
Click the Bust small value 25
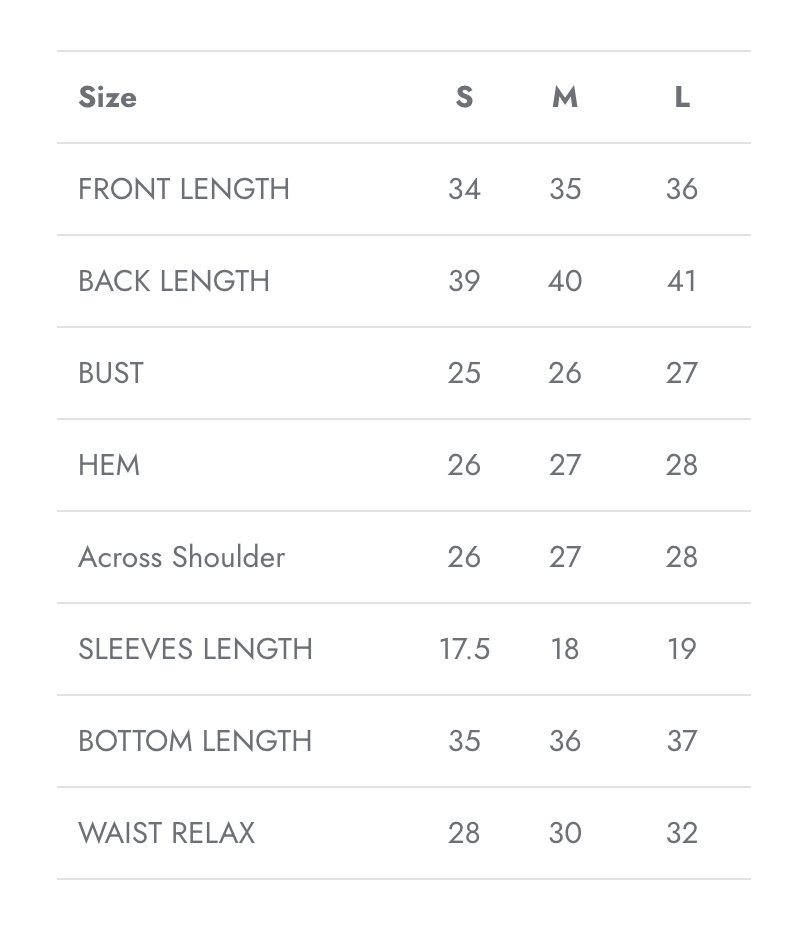[464, 373]
